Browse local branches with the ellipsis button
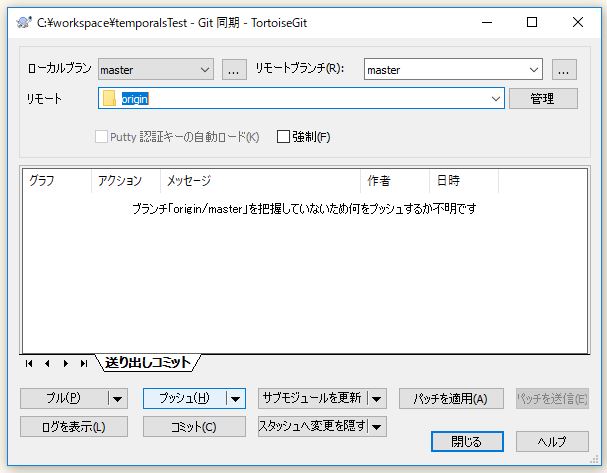Image resolution: width=607 pixels, height=473 pixels. 234,70
